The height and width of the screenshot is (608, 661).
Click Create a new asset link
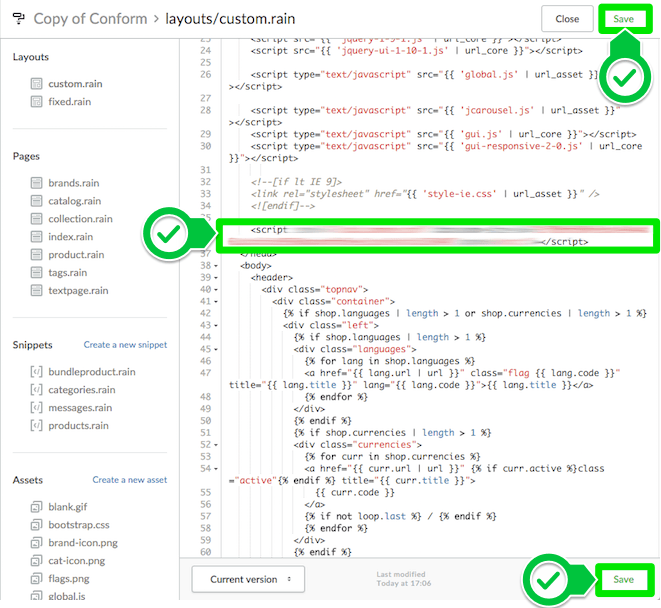pos(130,480)
